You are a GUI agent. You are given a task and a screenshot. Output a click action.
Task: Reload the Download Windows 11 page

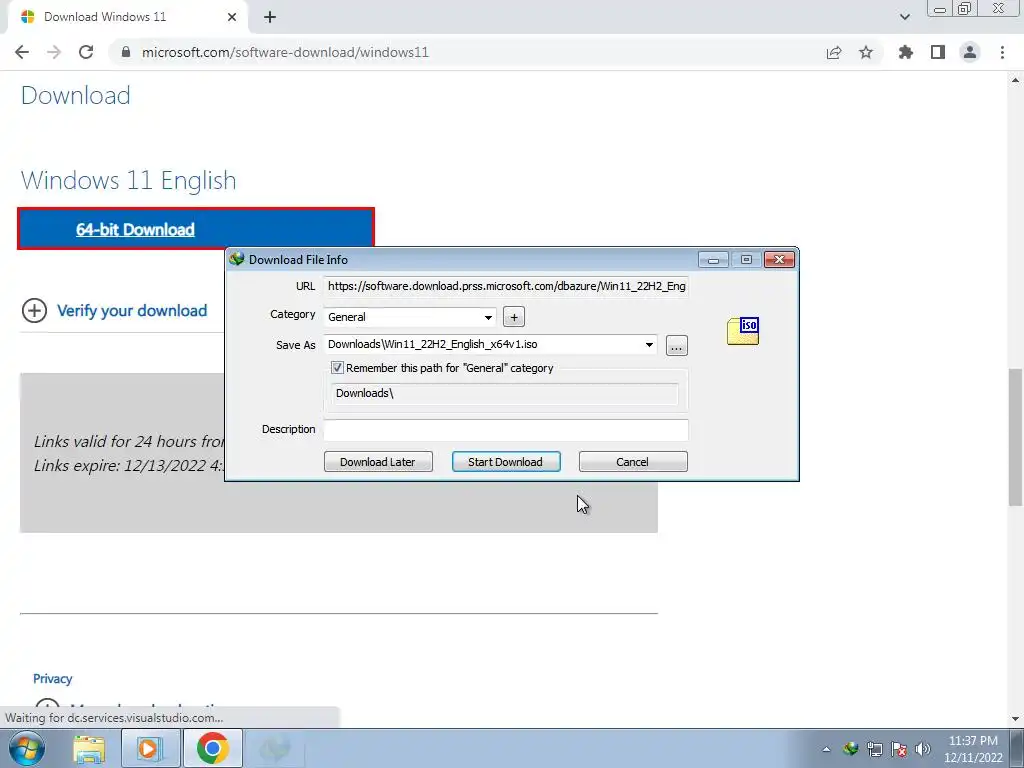point(86,52)
